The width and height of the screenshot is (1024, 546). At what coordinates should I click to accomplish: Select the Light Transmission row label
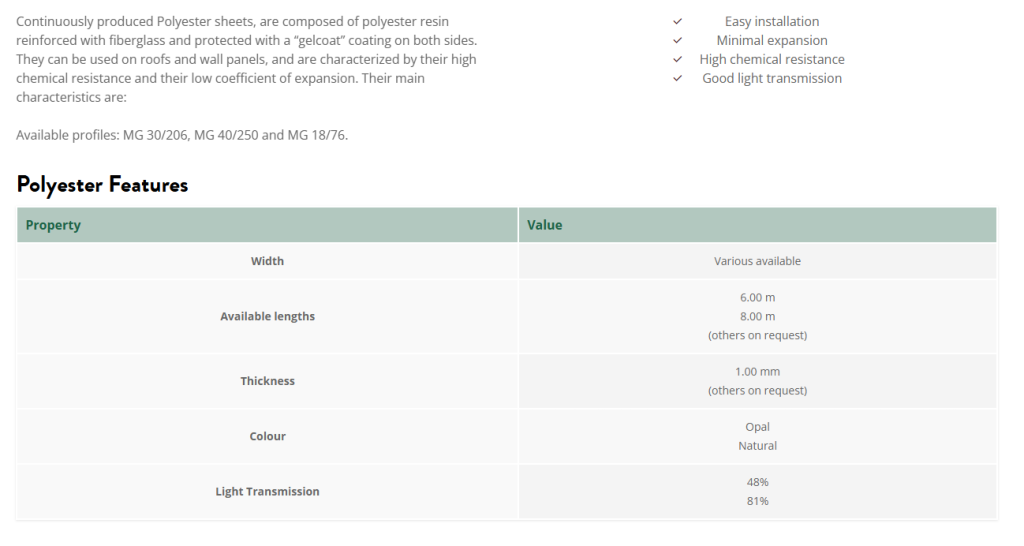click(267, 491)
